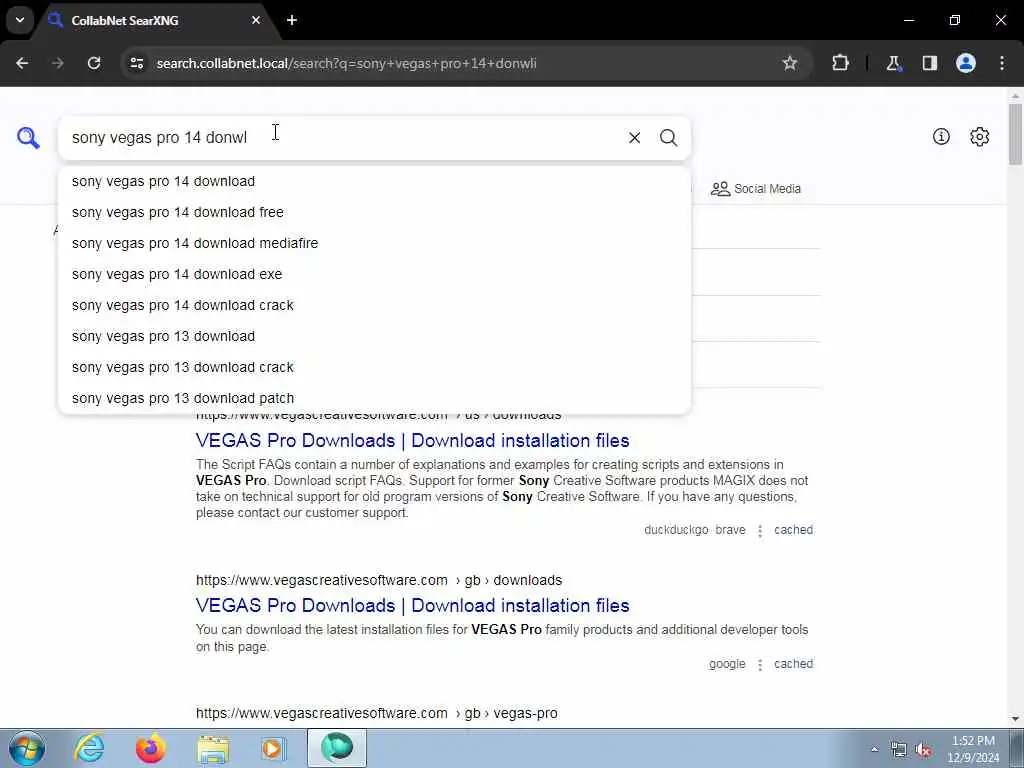
Task: Pick 'sony vegas pro 13 download crack' suggestion
Action: click(374, 367)
